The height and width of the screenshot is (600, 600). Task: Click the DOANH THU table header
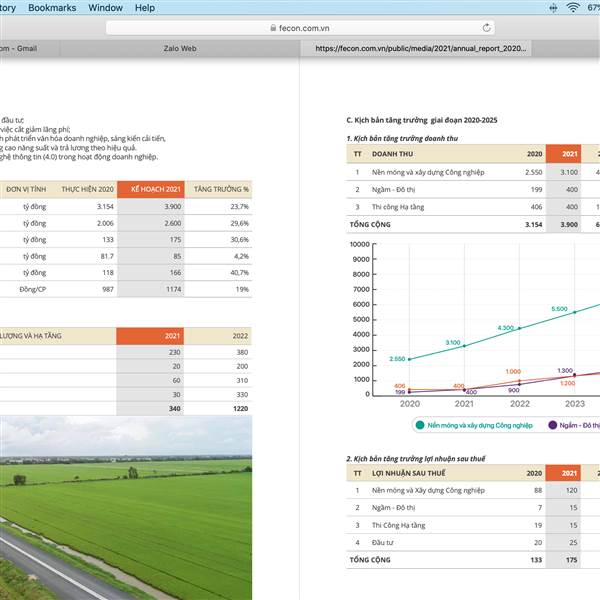[392, 154]
